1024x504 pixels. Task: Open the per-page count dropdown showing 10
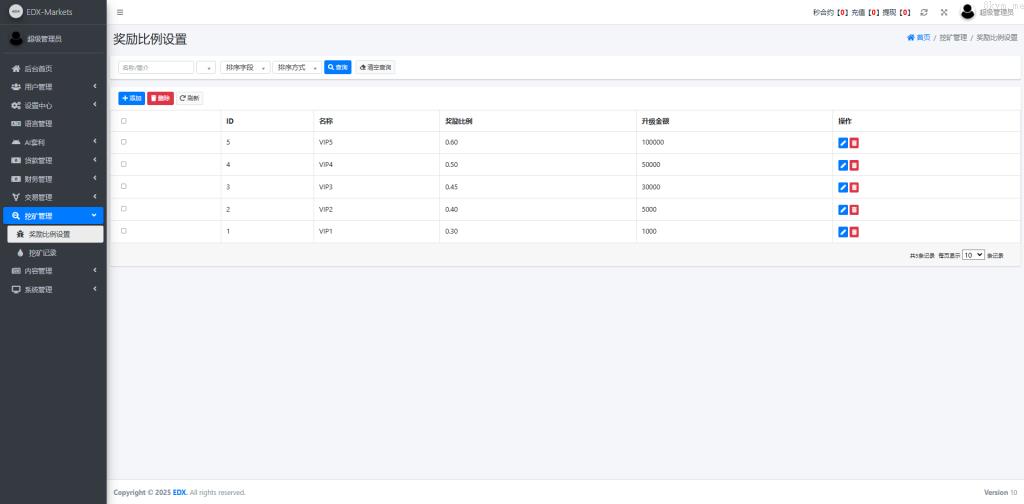coord(973,255)
